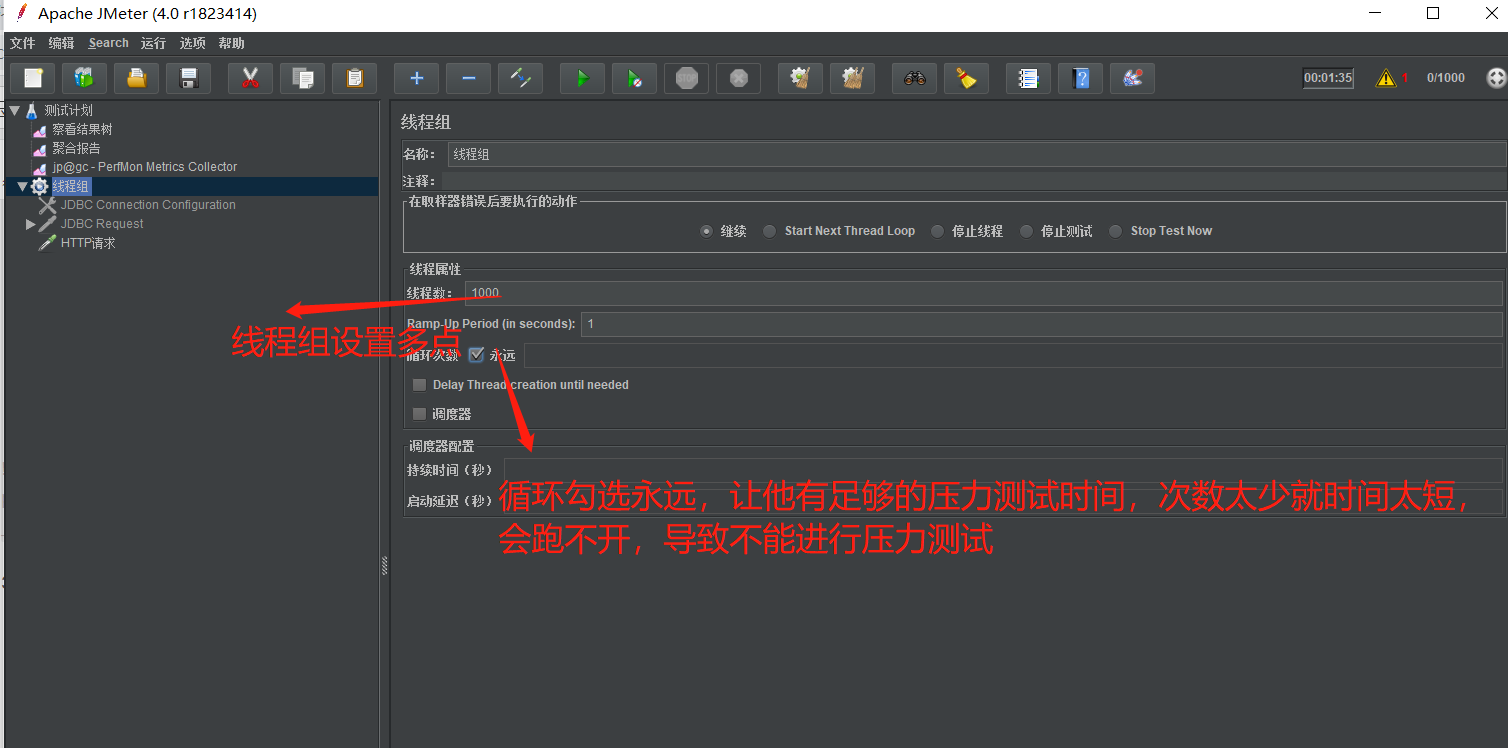Click the Open file folder icon
The height and width of the screenshot is (748, 1508).
click(137, 78)
